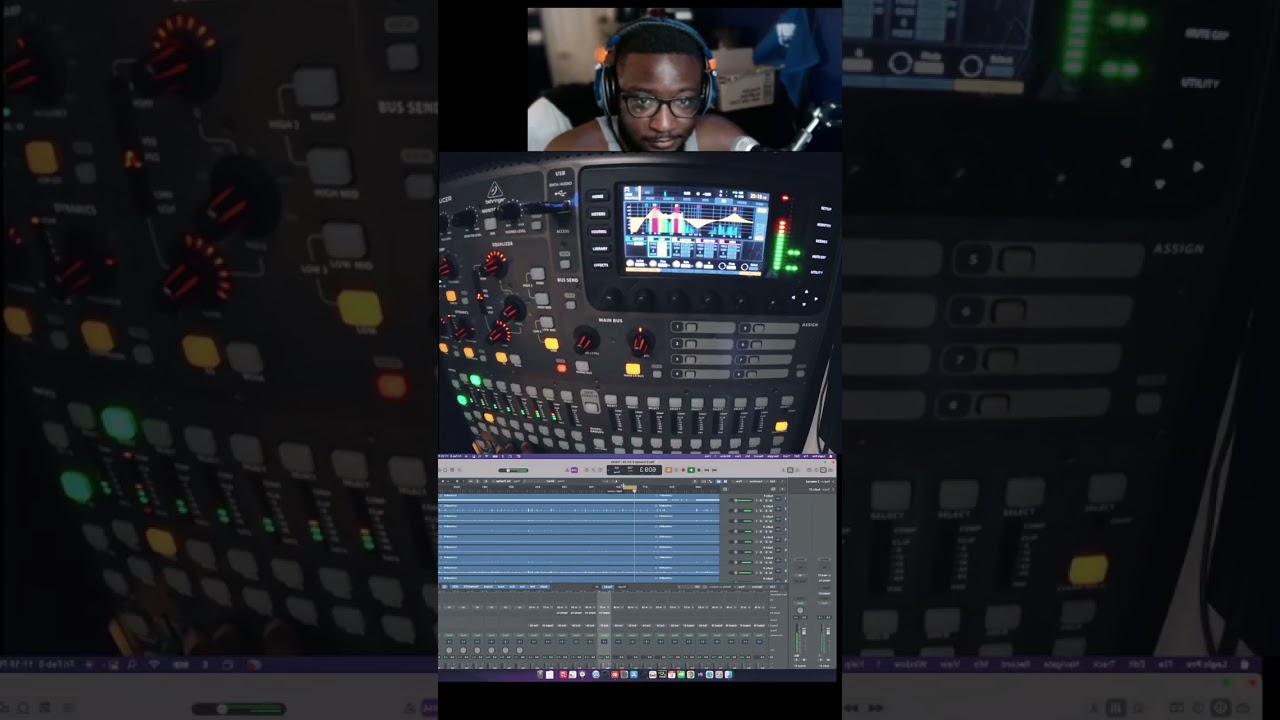Image resolution: width=1280 pixels, height=720 pixels.
Task: Toggle the yellow Cycle mode button in Logic
Action: tap(669, 470)
